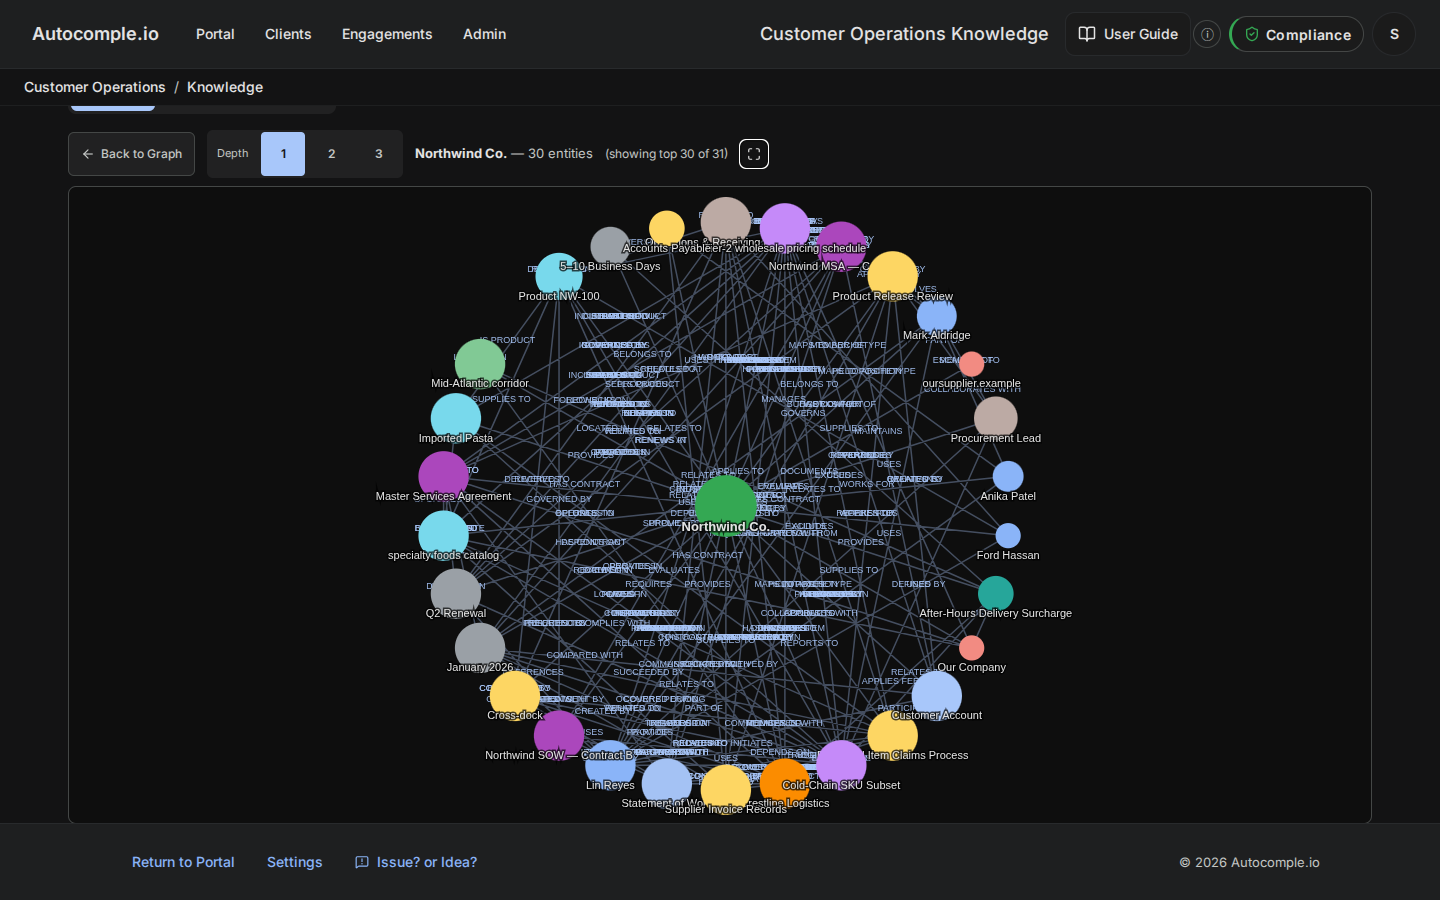The width and height of the screenshot is (1440, 900).
Task: Select the oursupplier.example node
Action: (x=971, y=363)
